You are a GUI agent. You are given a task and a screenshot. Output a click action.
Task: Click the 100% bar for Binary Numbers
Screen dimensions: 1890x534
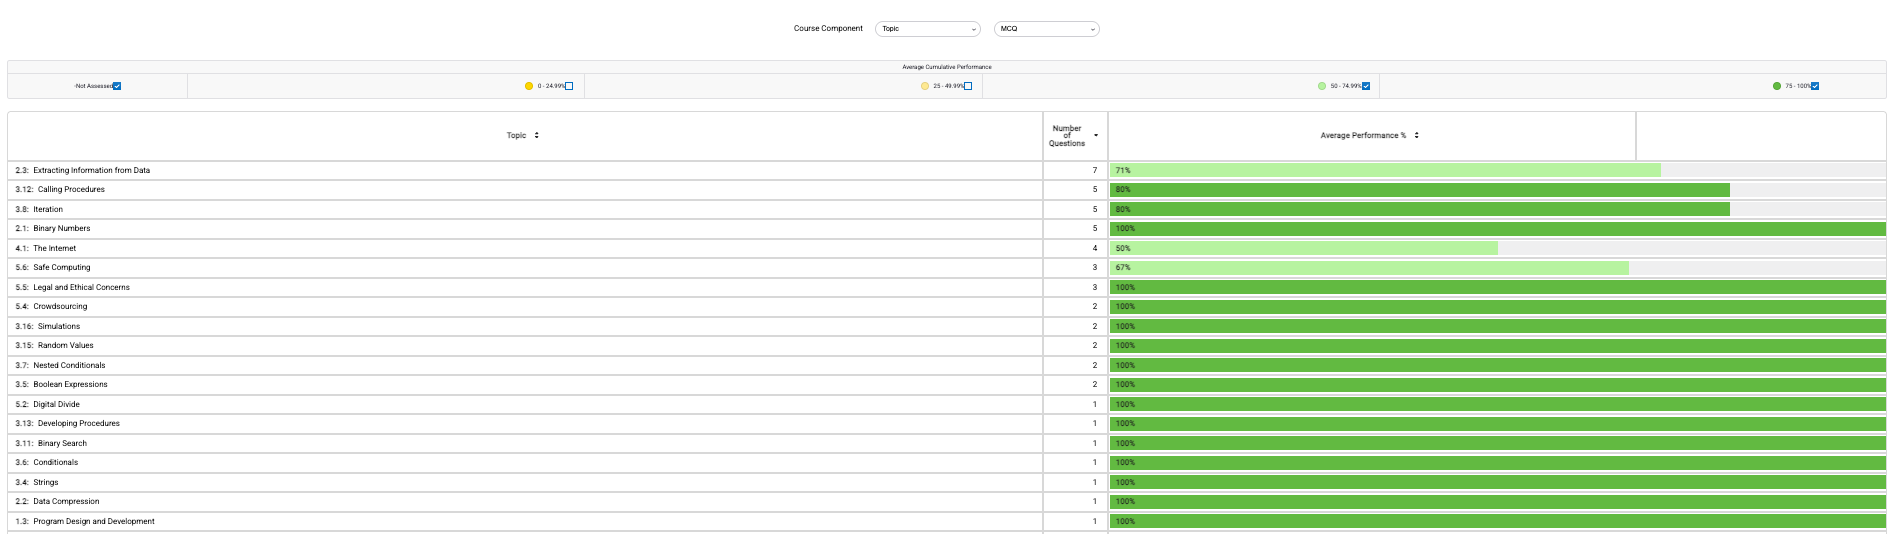coord(1498,228)
